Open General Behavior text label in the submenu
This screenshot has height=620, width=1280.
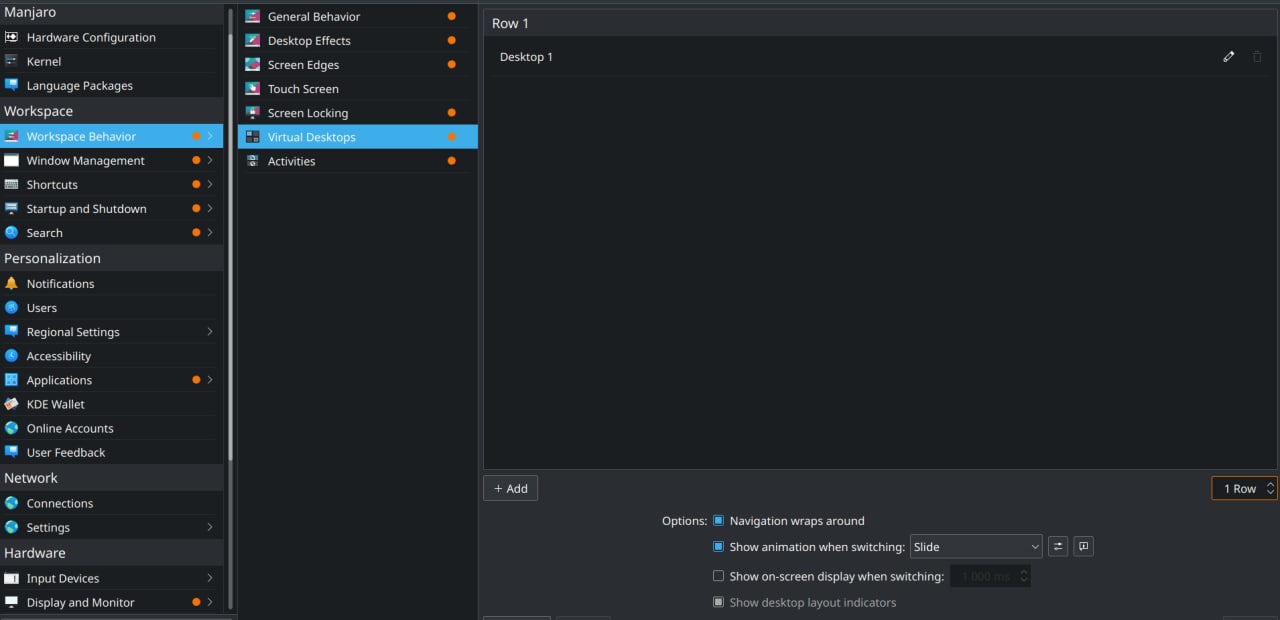tap(314, 17)
